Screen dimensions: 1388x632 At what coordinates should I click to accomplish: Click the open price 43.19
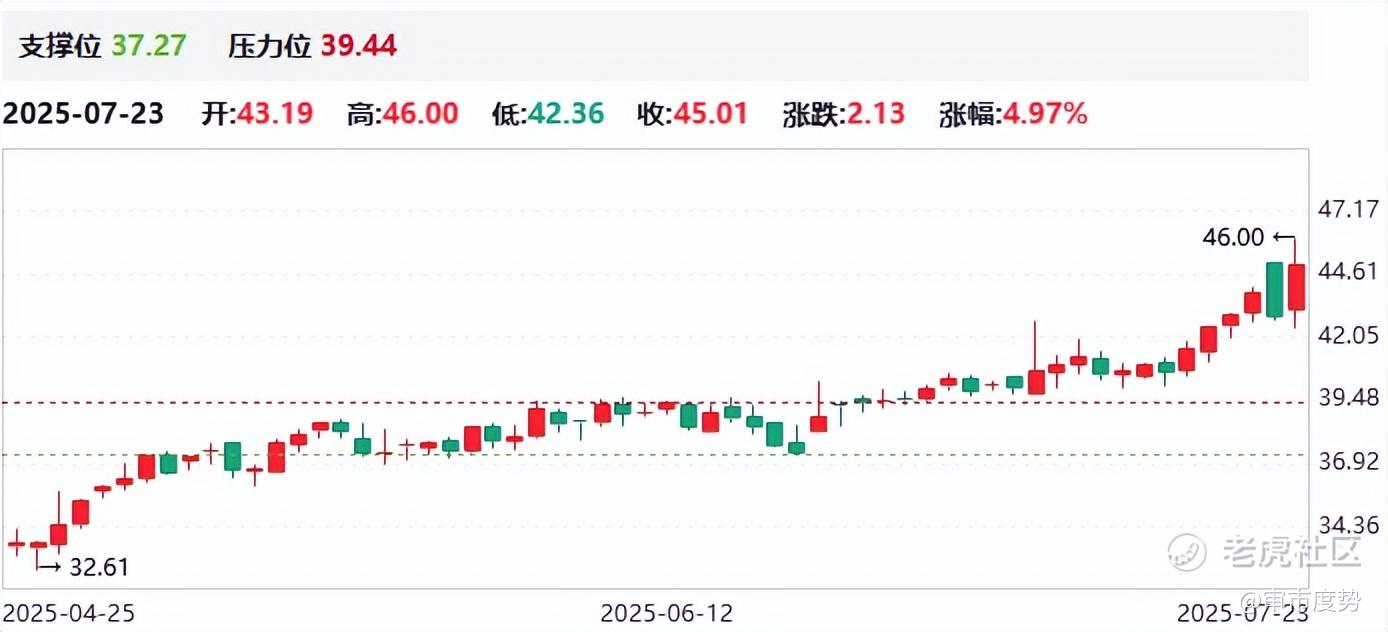point(274,113)
